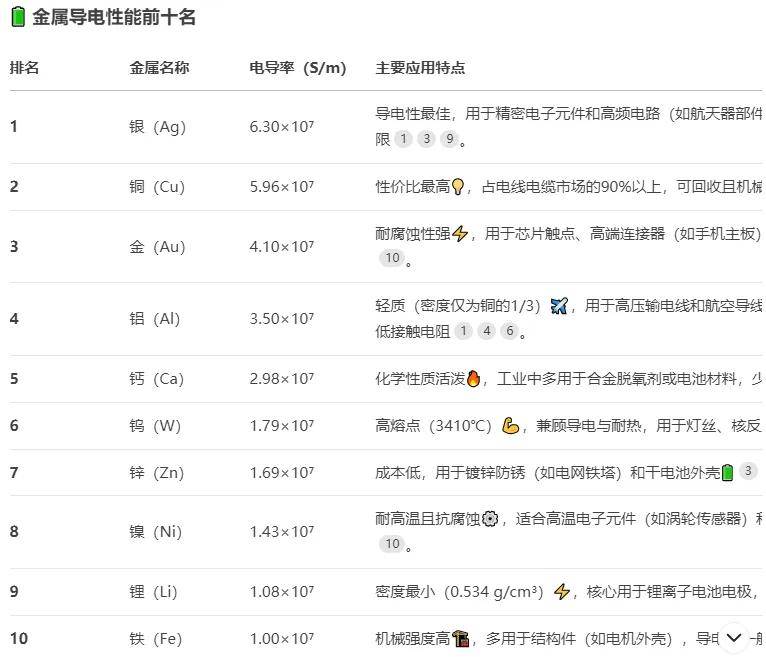The image size is (766, 657).
Task: Click the value 6.30×10⁷
Action: [x=282, y=127]
